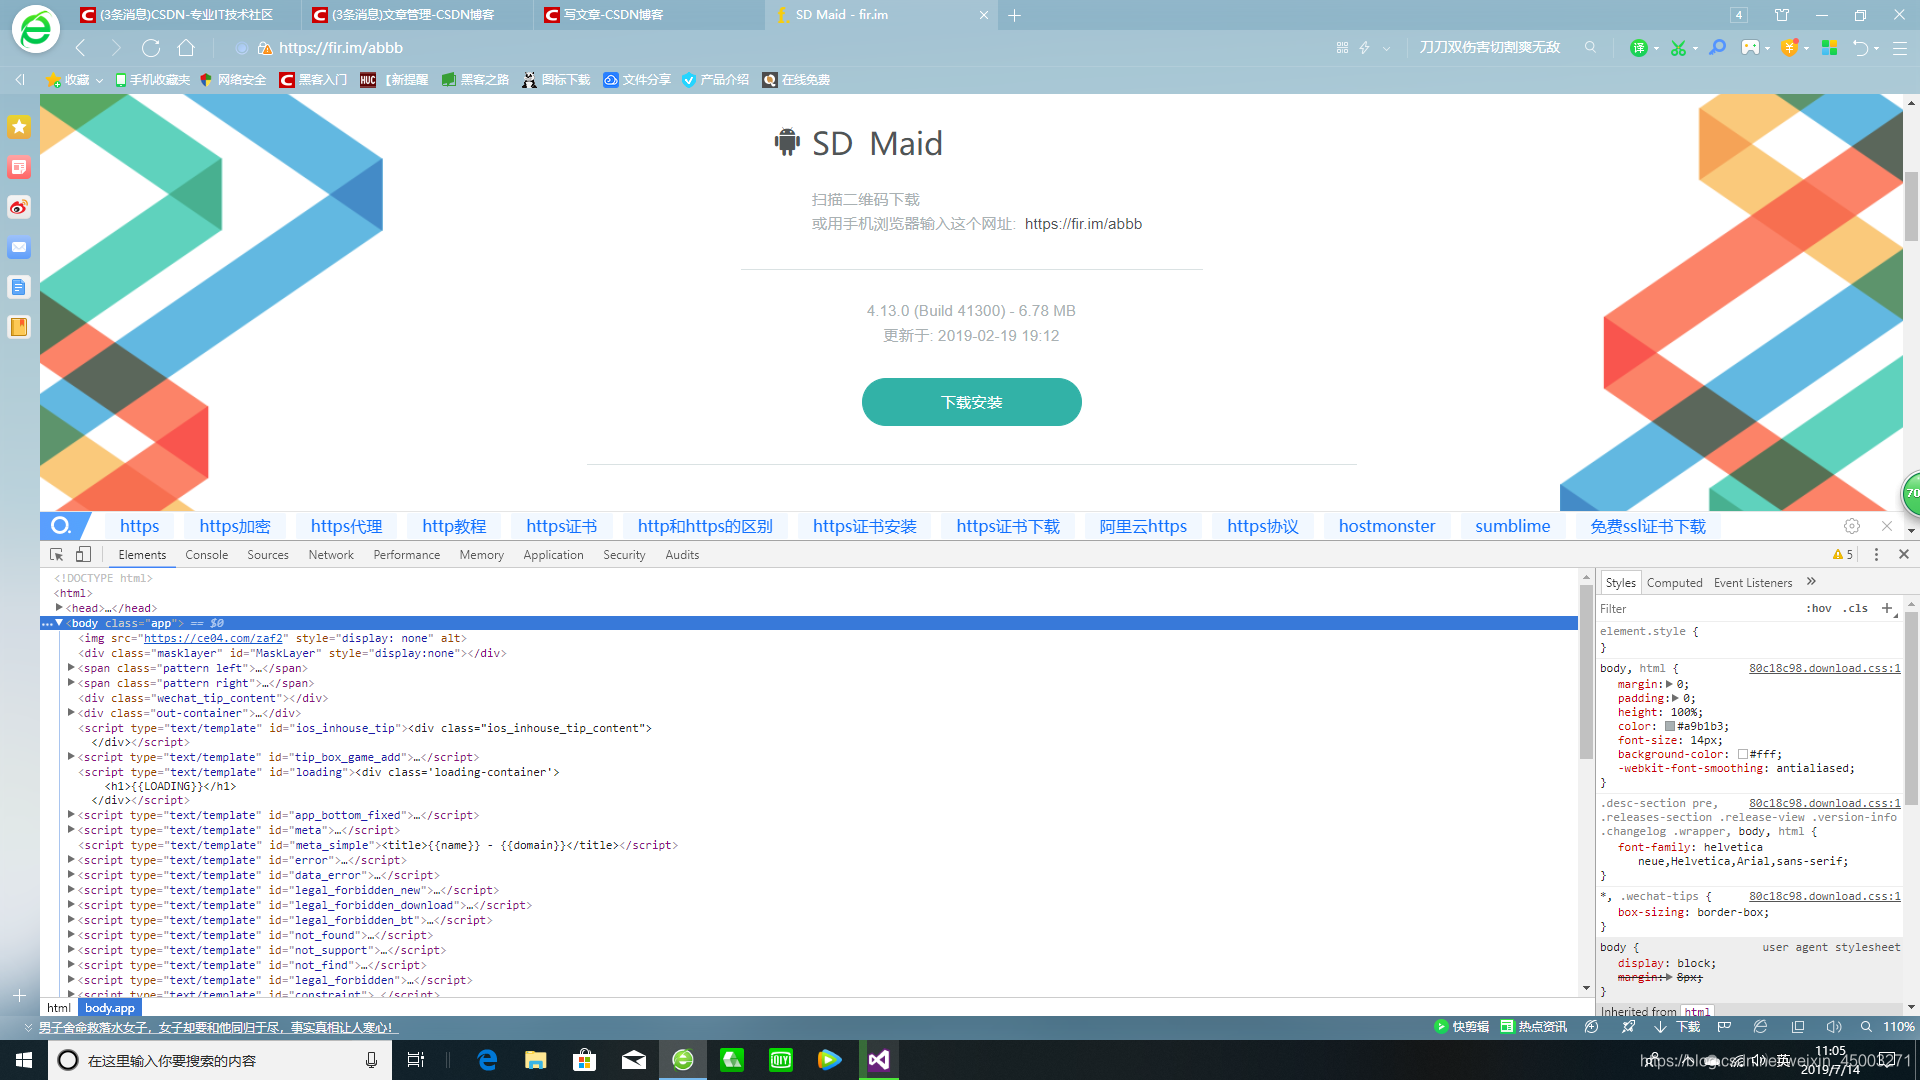Open the browser hamburger menu
This screenshot has width=1920, height=1080.
pos(1900,48)
